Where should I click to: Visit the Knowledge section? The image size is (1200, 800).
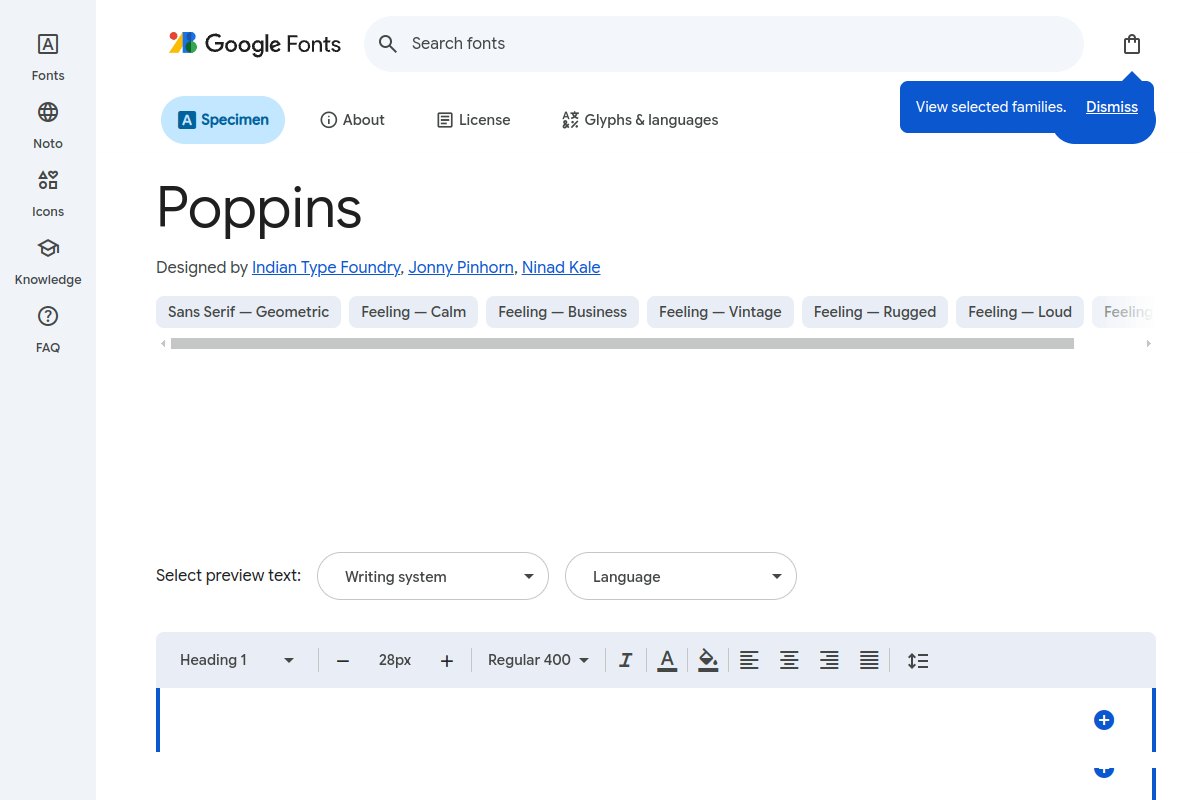click(47, 258)
